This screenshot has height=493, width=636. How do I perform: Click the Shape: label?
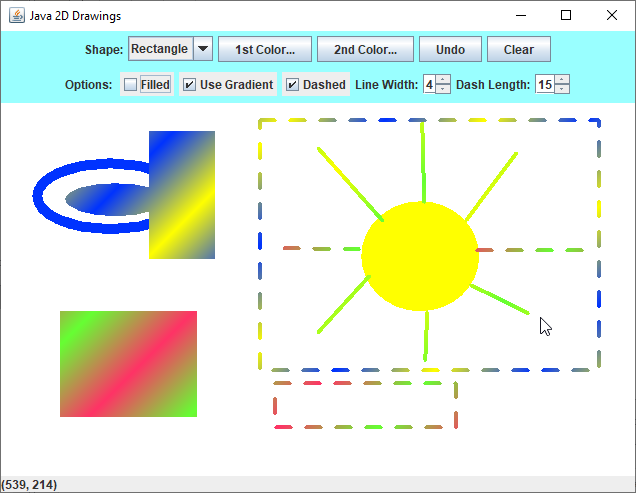pos(104,50)
